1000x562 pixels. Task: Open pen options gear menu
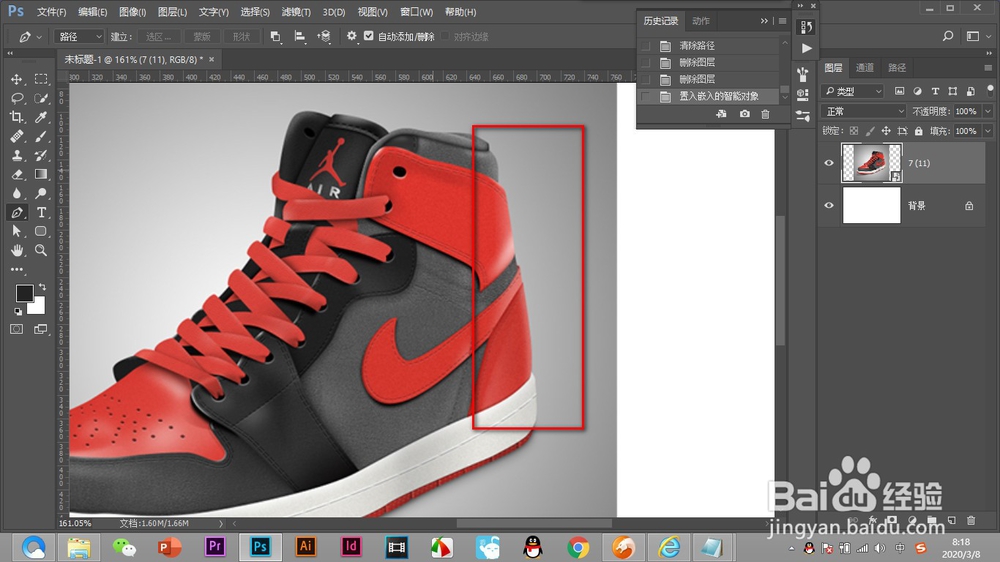point(351,36)
